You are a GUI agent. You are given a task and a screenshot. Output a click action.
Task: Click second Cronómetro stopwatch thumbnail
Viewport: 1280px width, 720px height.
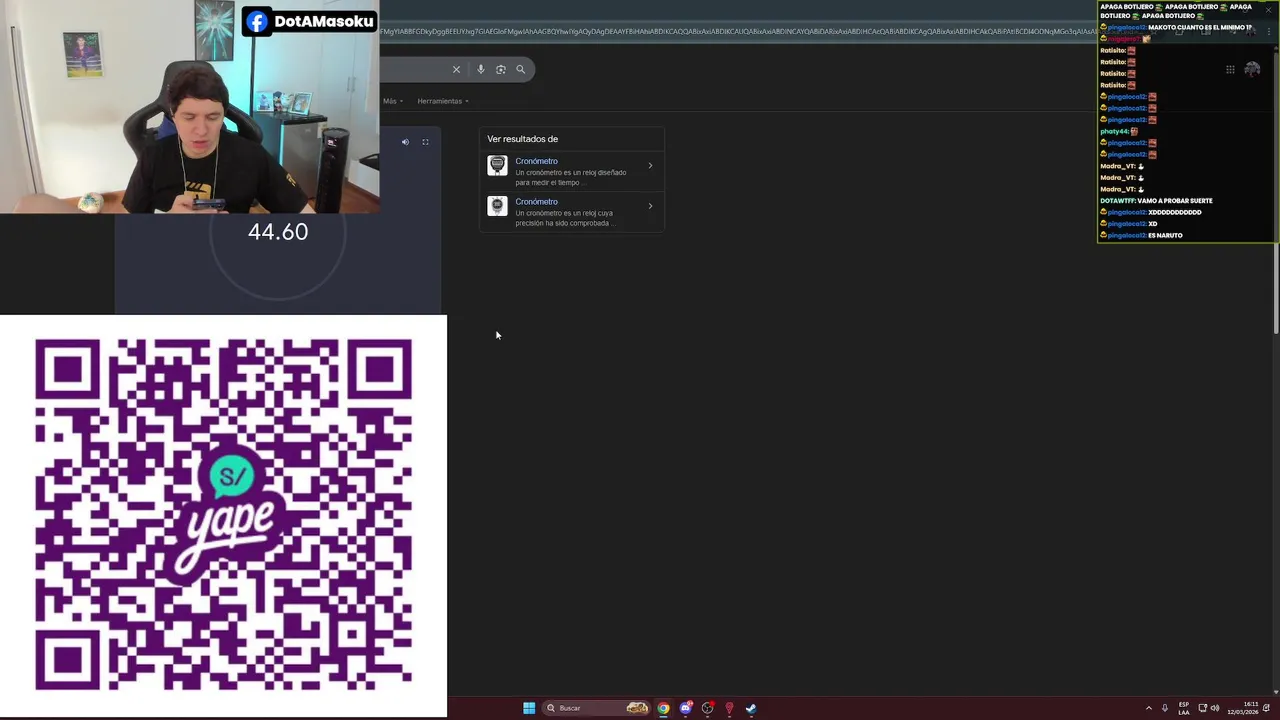(497, 206)
